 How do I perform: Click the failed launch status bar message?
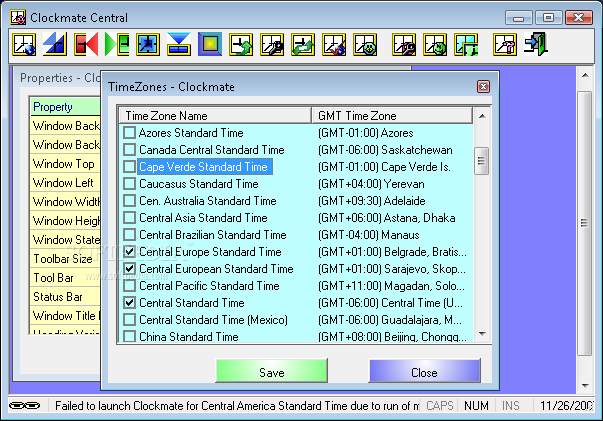coord(237,406)
